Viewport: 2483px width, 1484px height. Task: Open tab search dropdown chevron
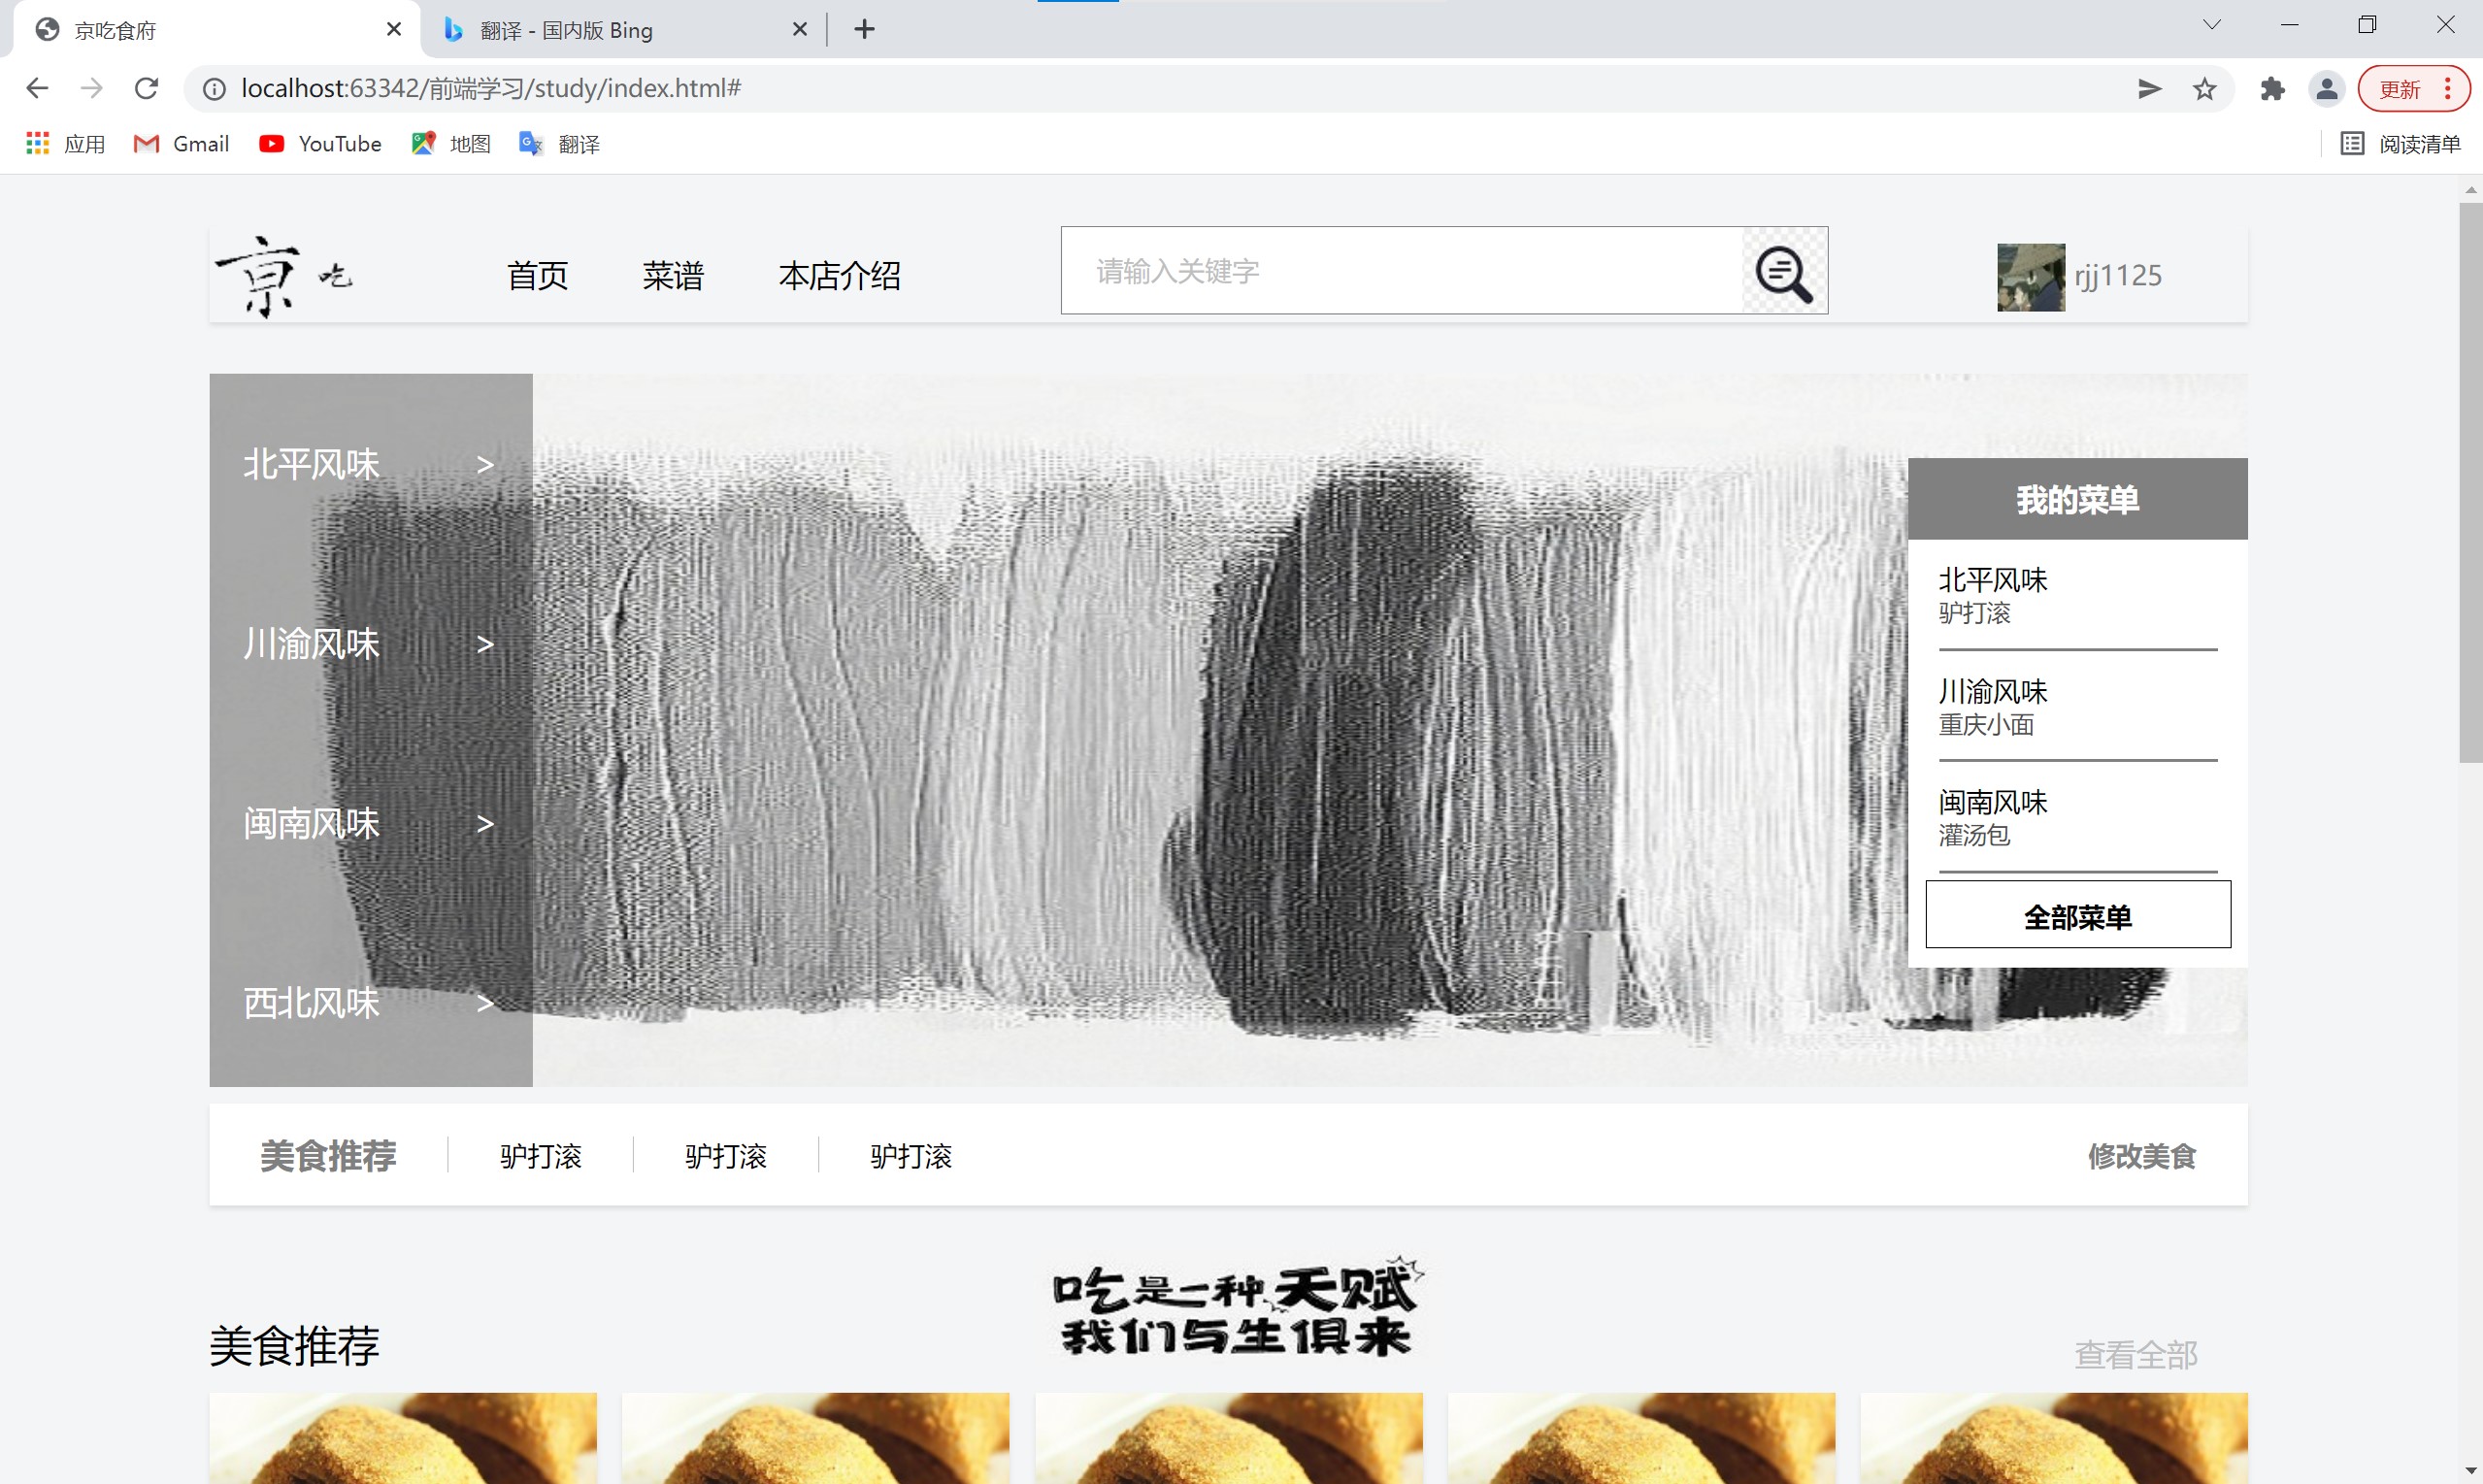tap(2211, 26)
